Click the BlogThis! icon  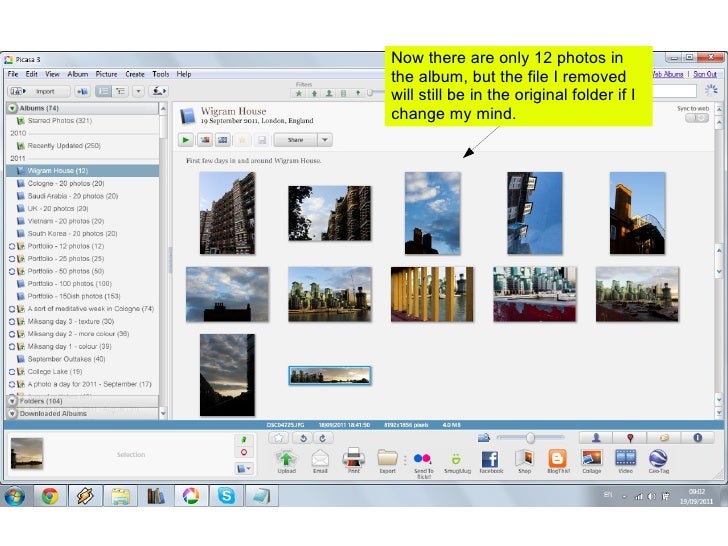click(558, 458)
